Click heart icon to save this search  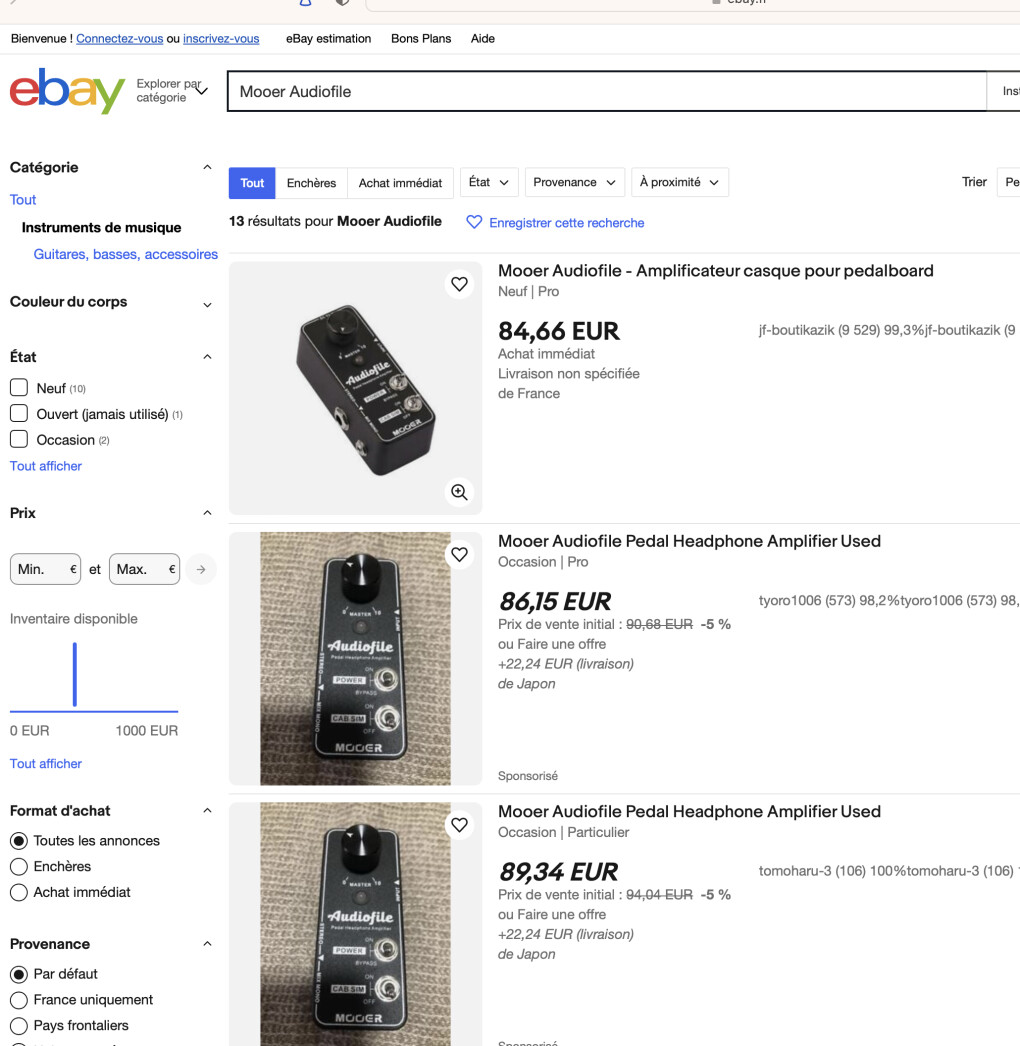[x=474, y=222]
